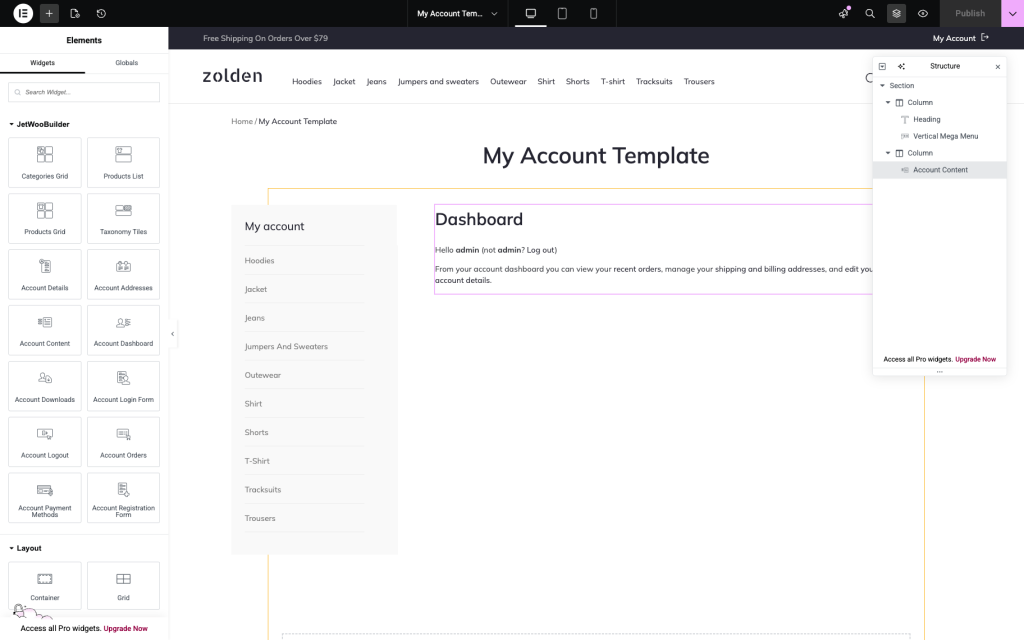Collapse the JetWooBuilder widget category
This screenshot has width=1024, height=640.
pos(39,124)
